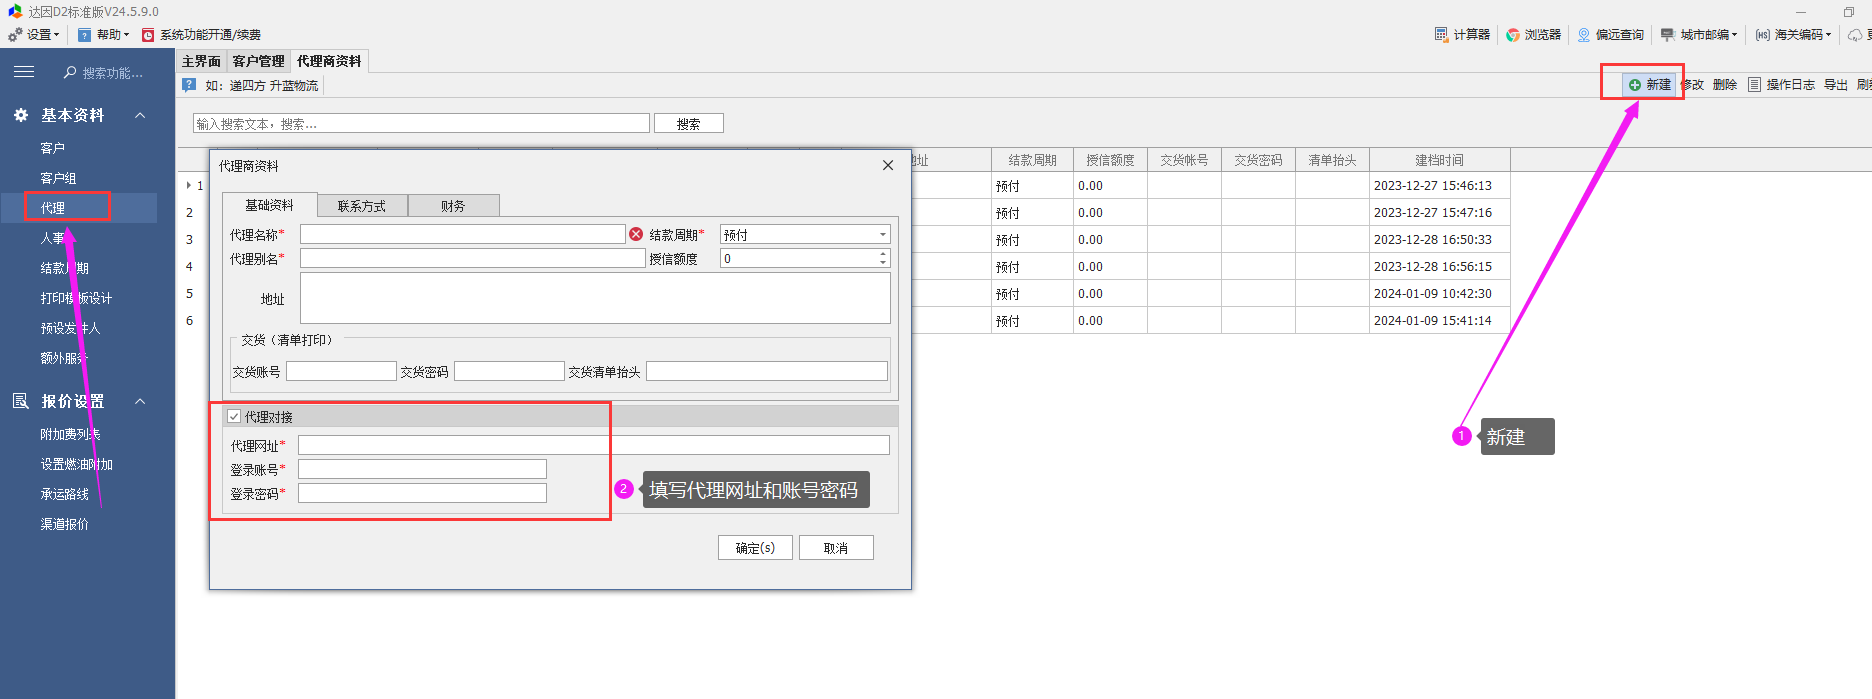Image resolution: width=1872 pixels, height=699 pixels.
Task: Expand the 城市邮编 dropdown menu
Action: [x=1734, y=35]
